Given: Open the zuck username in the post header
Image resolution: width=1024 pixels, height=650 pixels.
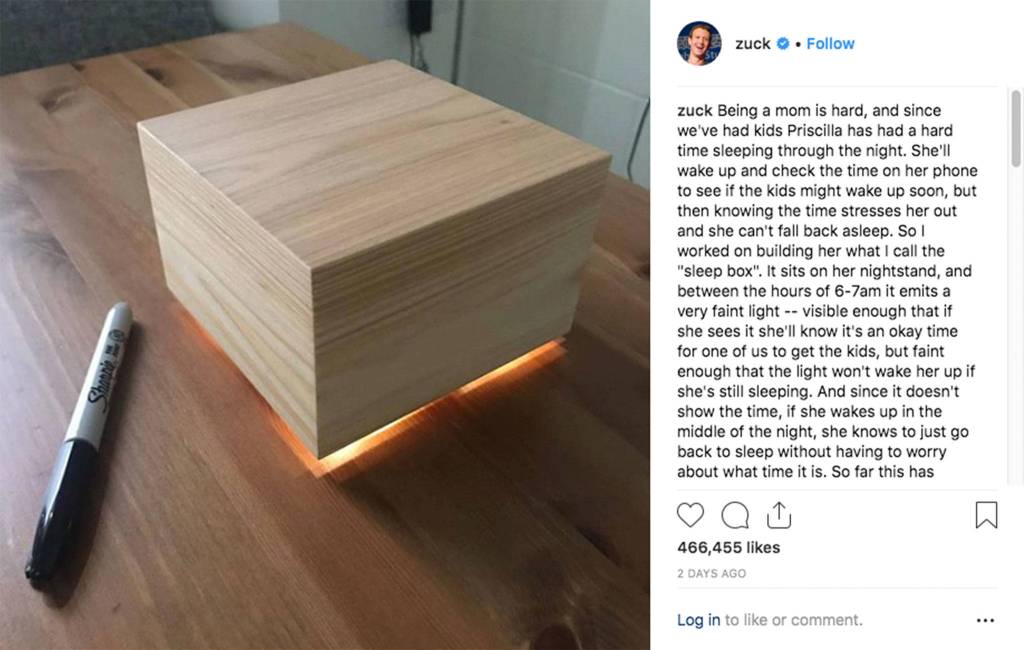Looking at the screenshot, I should tap(753, 44).
